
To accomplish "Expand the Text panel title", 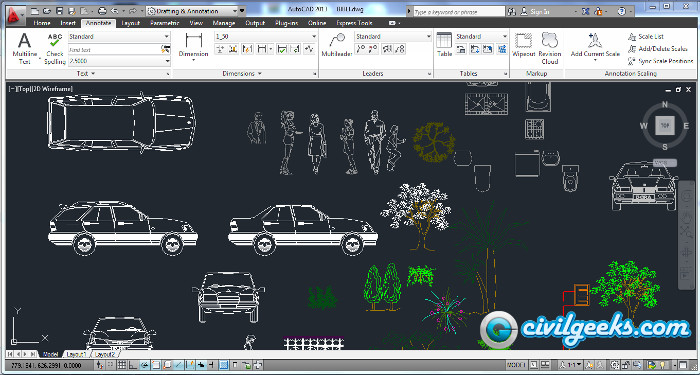I will 86,74.
